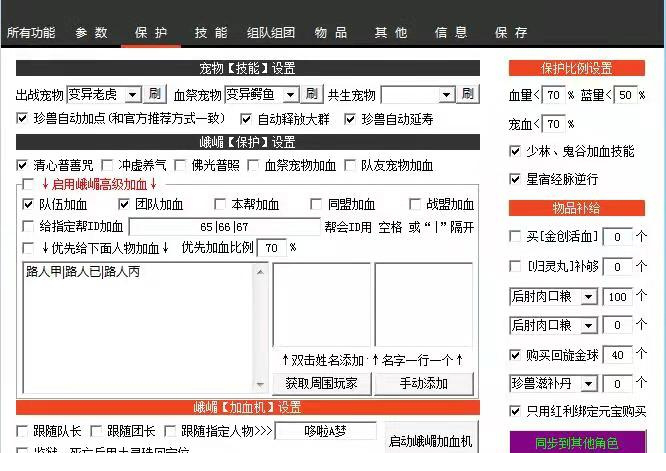Toggle 只用红利绑定元宝购买 checkbox

515,411
